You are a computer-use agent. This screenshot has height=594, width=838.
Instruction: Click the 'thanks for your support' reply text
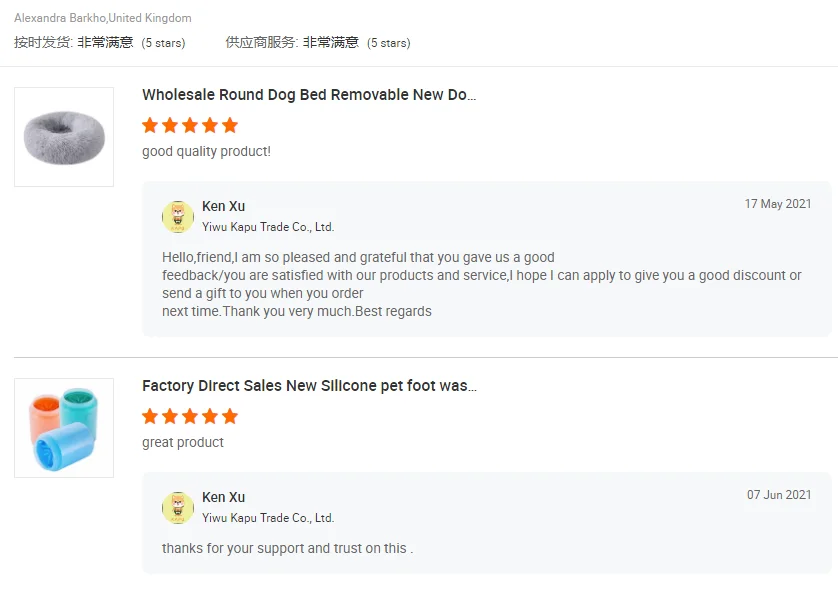[x=287, y=548]
